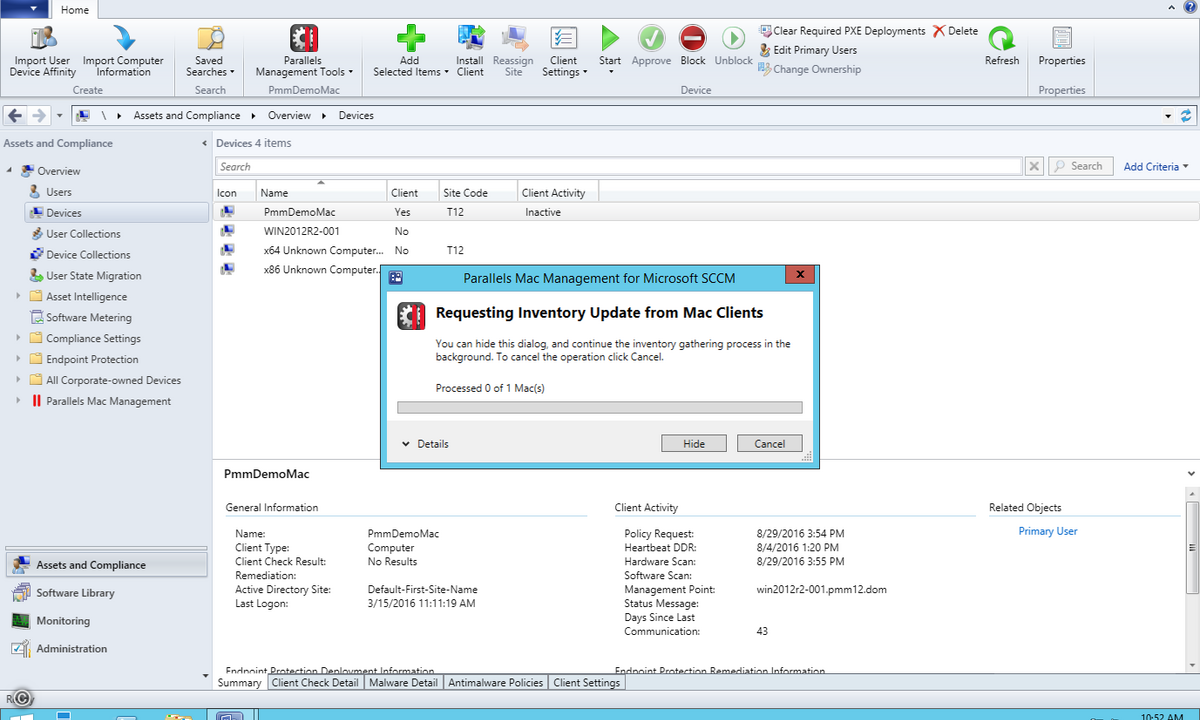Expand the Parallels Mac Management node
This screenshot has height=720, width=1200.
pyautogui.click(x=18, y=402)
